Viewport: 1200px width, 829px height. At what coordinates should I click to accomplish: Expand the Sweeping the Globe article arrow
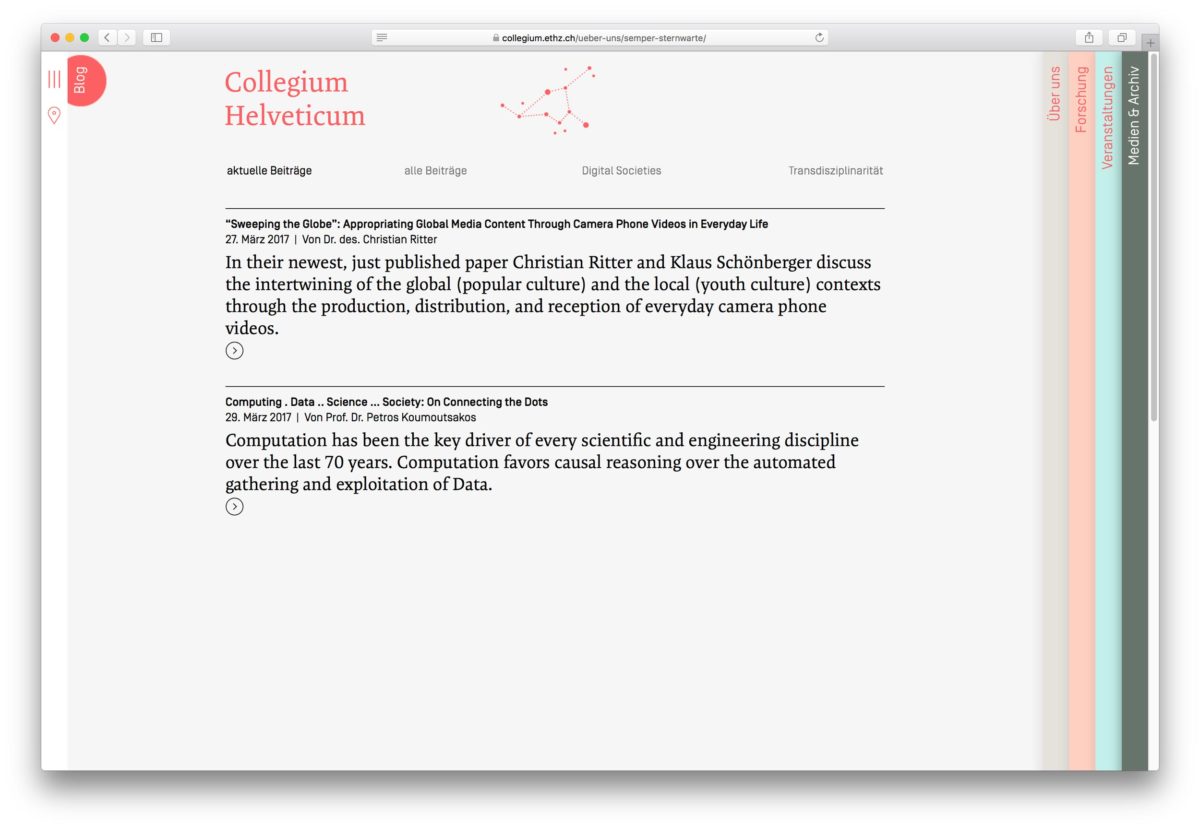pyautogui.click(x=234, y=350)
